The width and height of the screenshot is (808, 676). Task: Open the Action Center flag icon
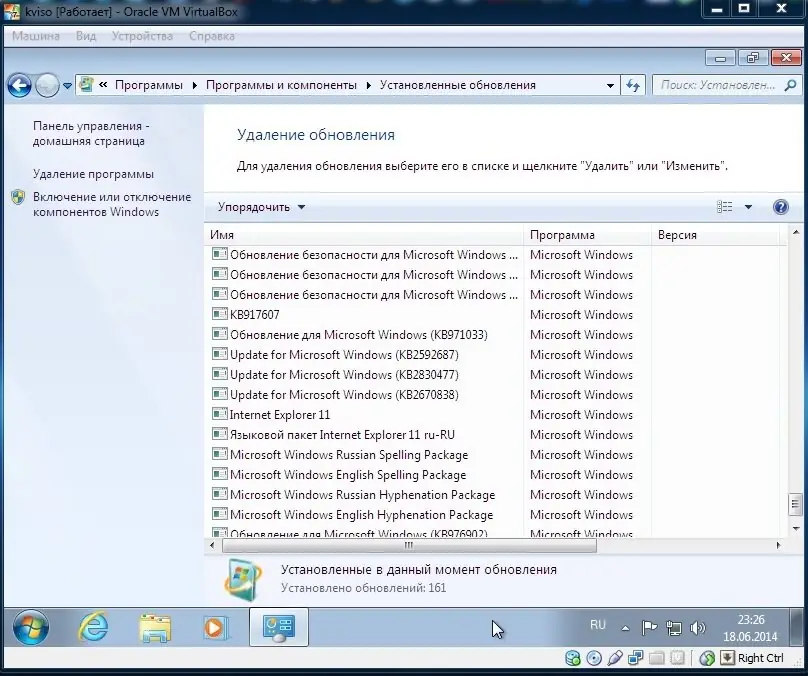649,628
